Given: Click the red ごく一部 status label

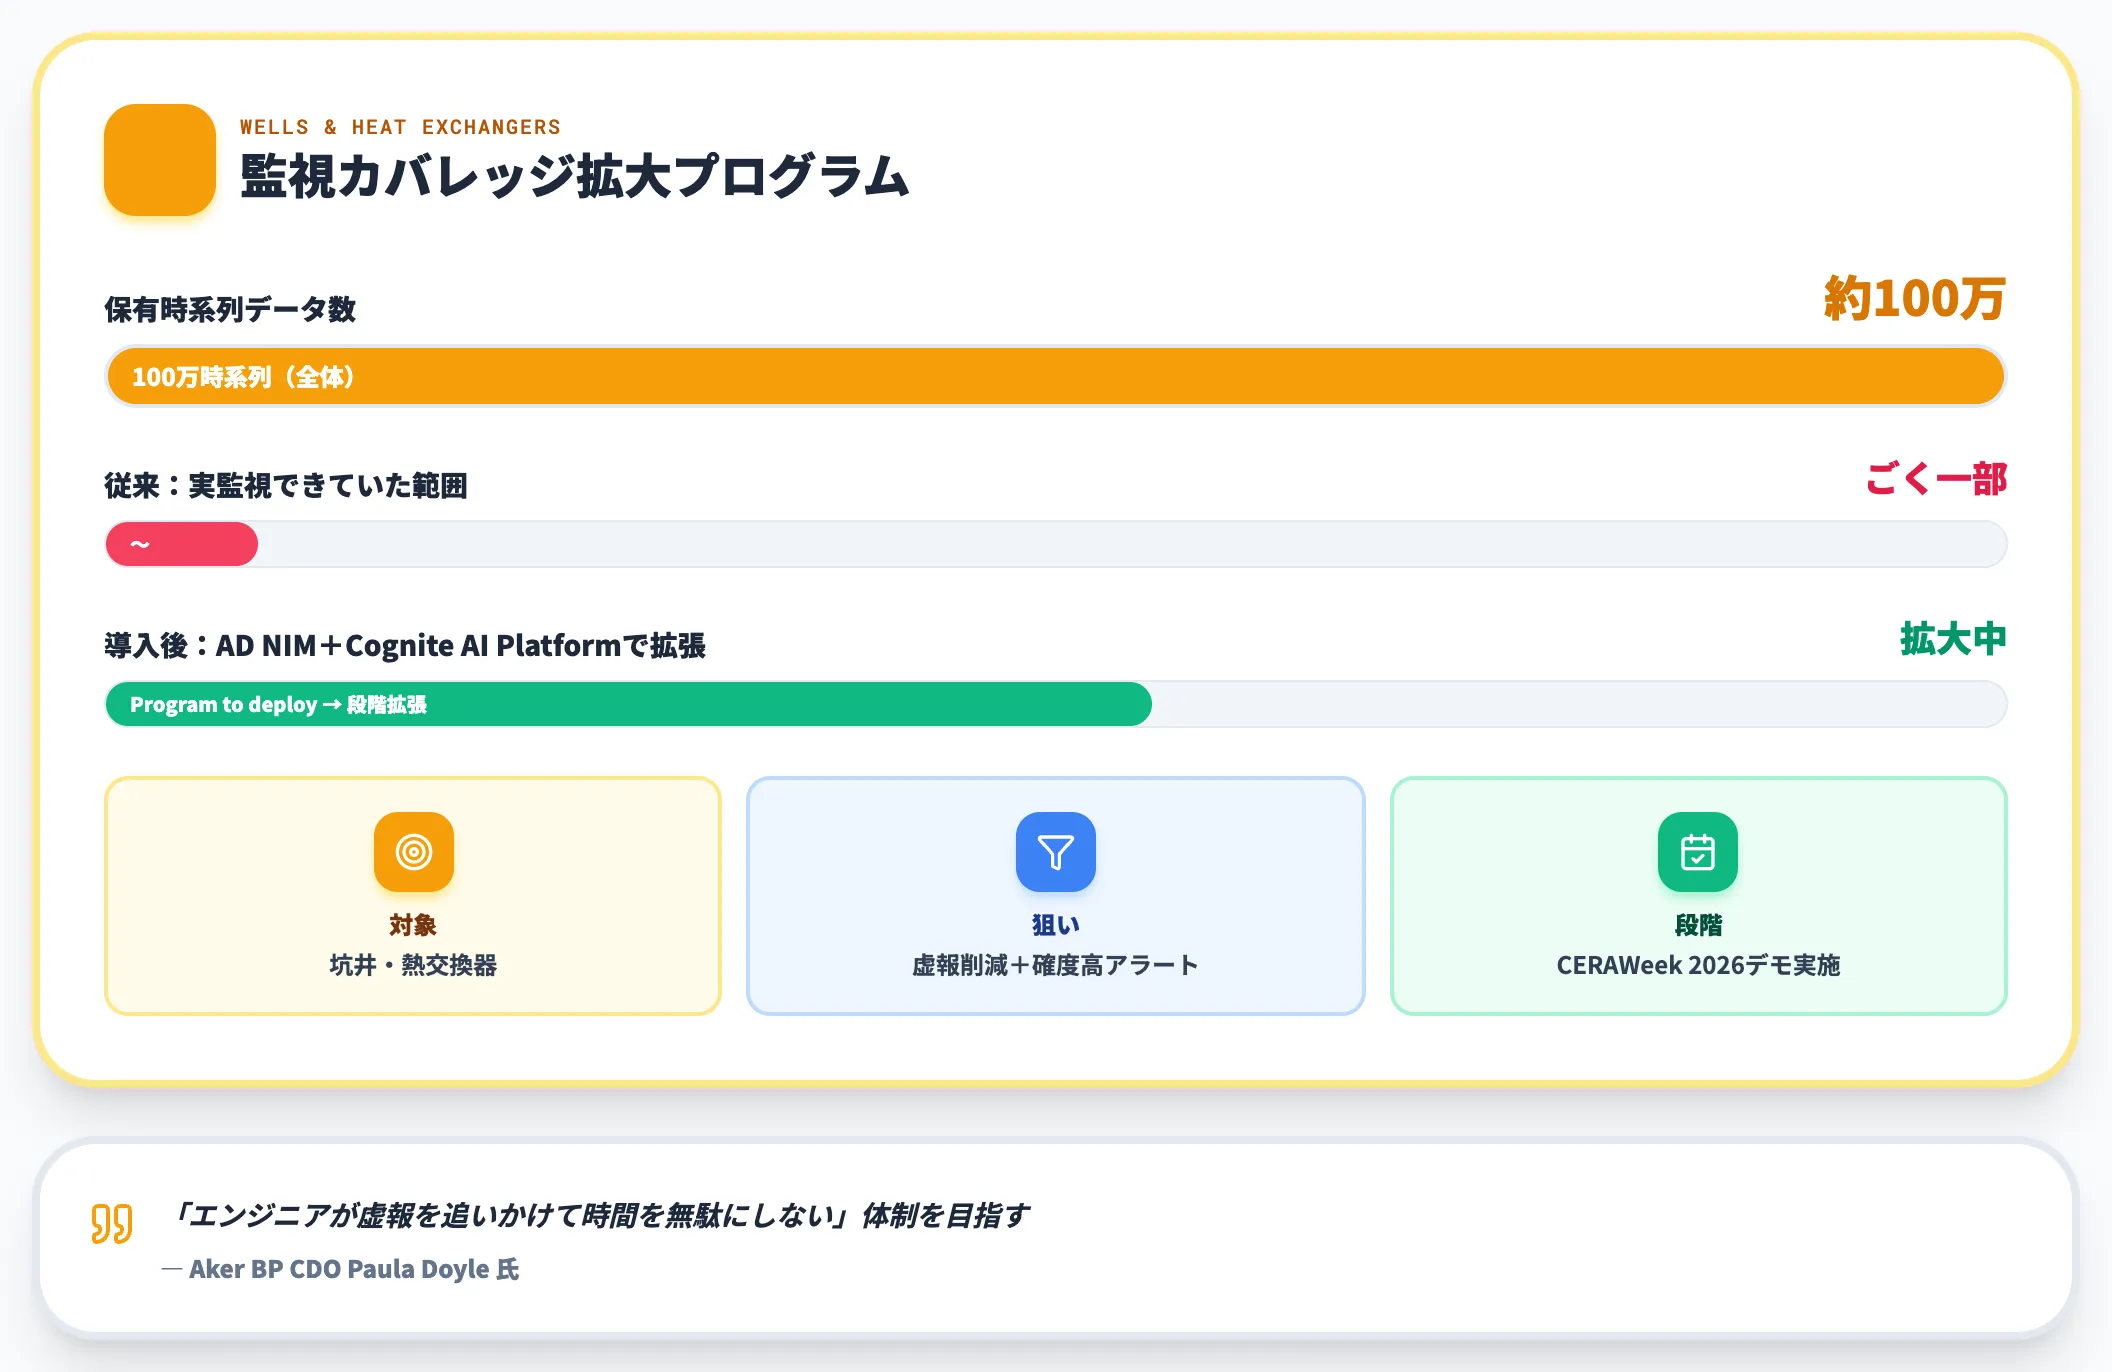Looking at the screenshot, I should 1936,479.
